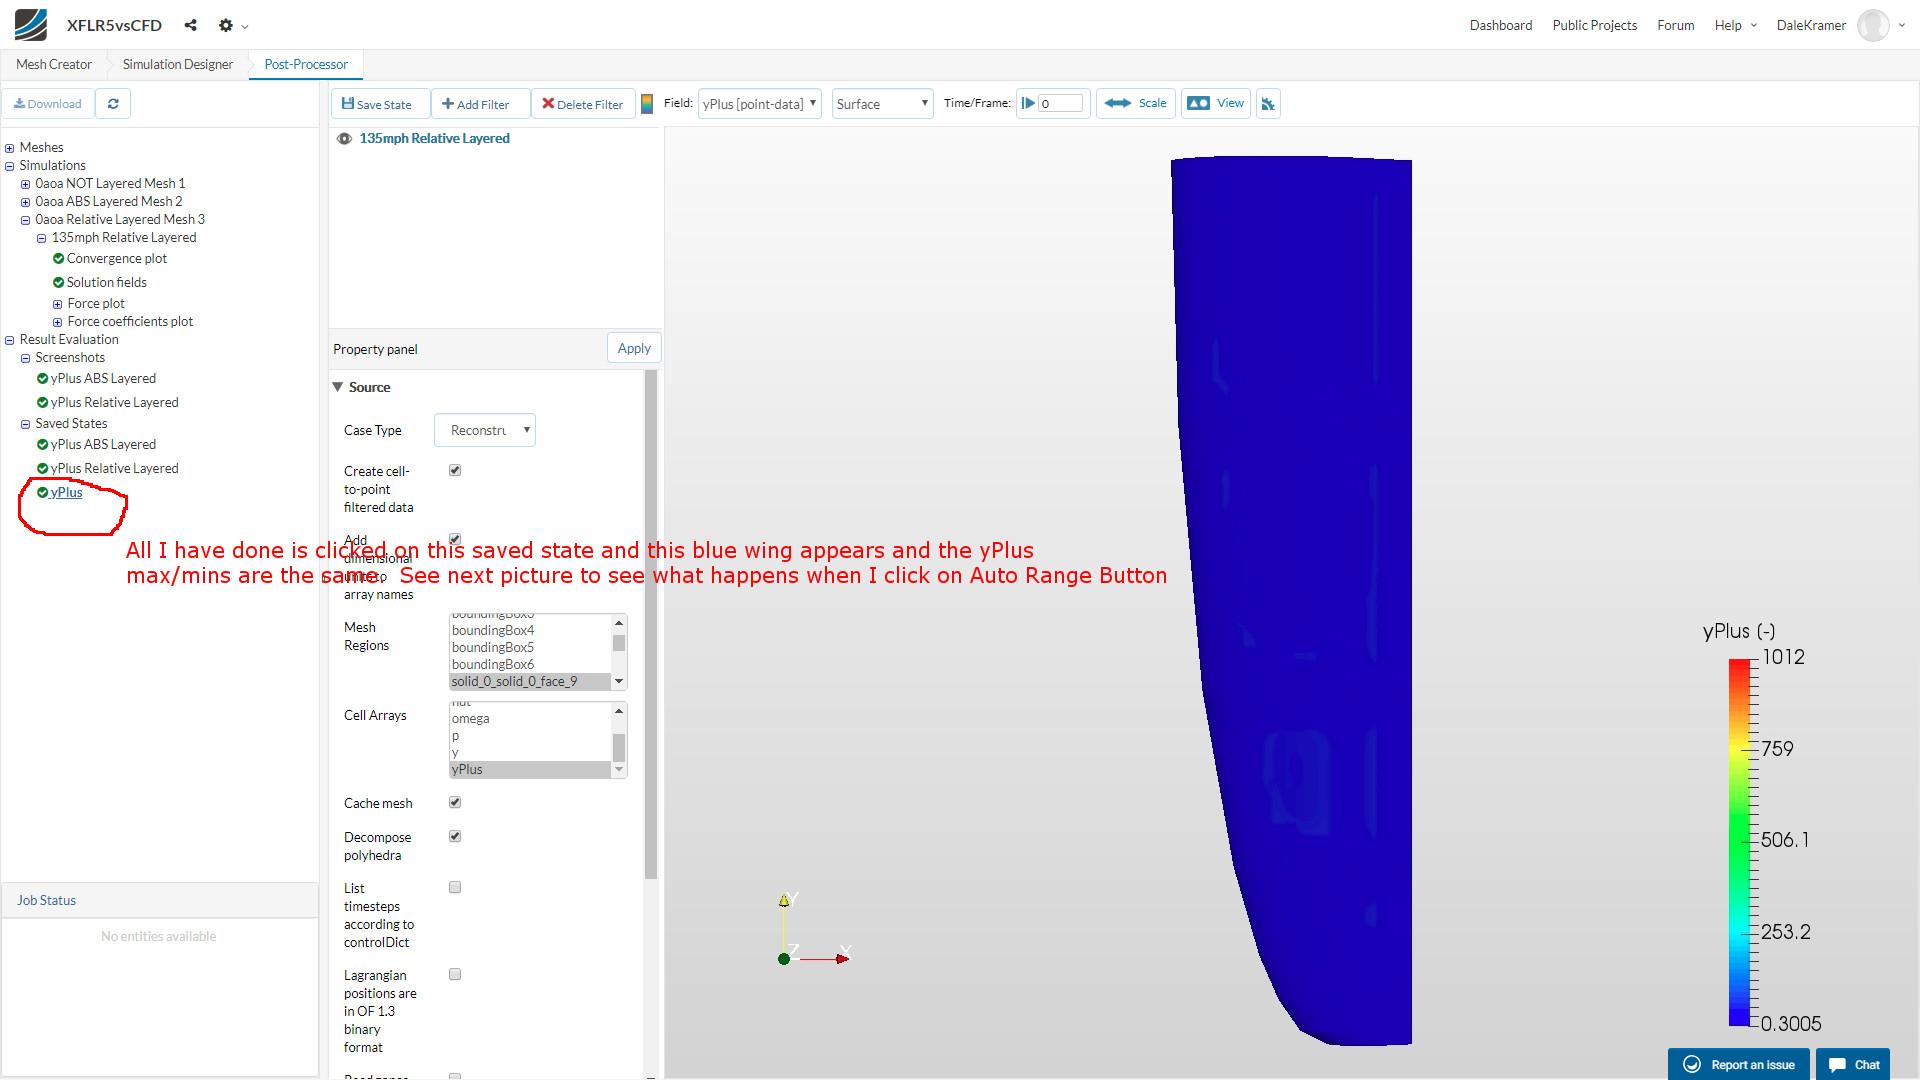Expand the Meshes tree node
Viewport: 1920px width, 1080px height.
[x=10, y=148]
